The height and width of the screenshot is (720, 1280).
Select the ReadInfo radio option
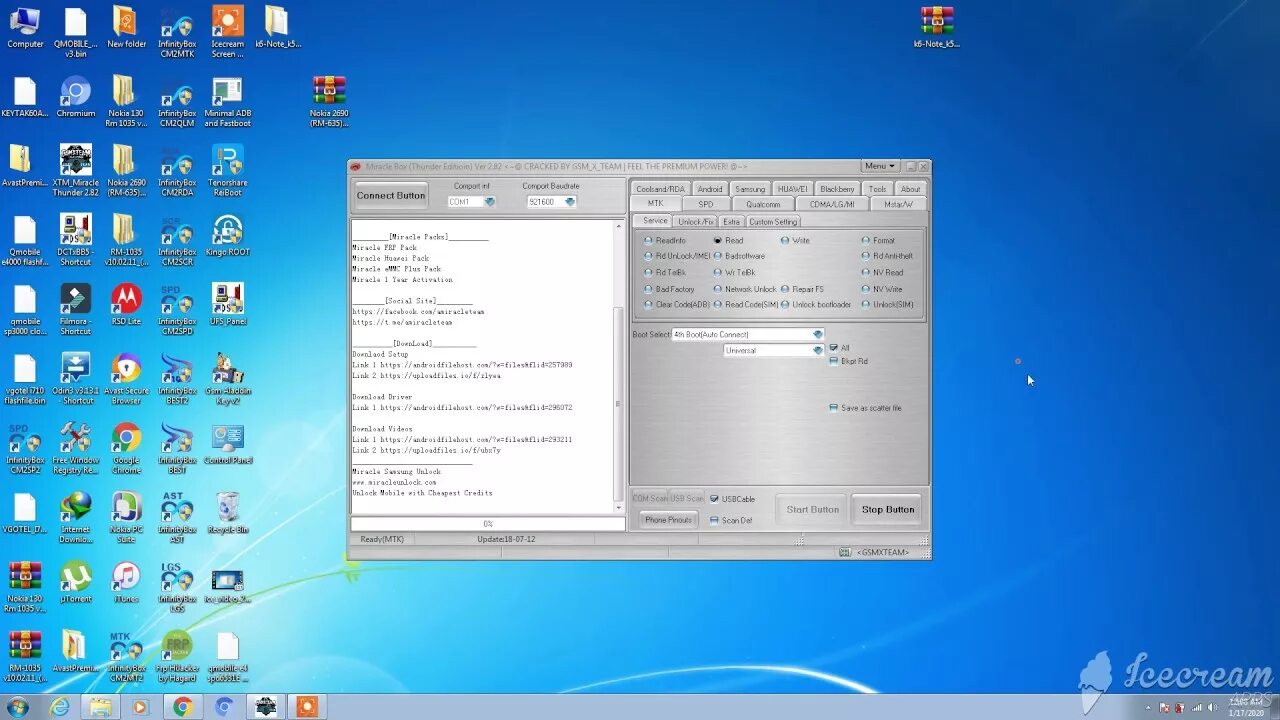tap(665, 241)
